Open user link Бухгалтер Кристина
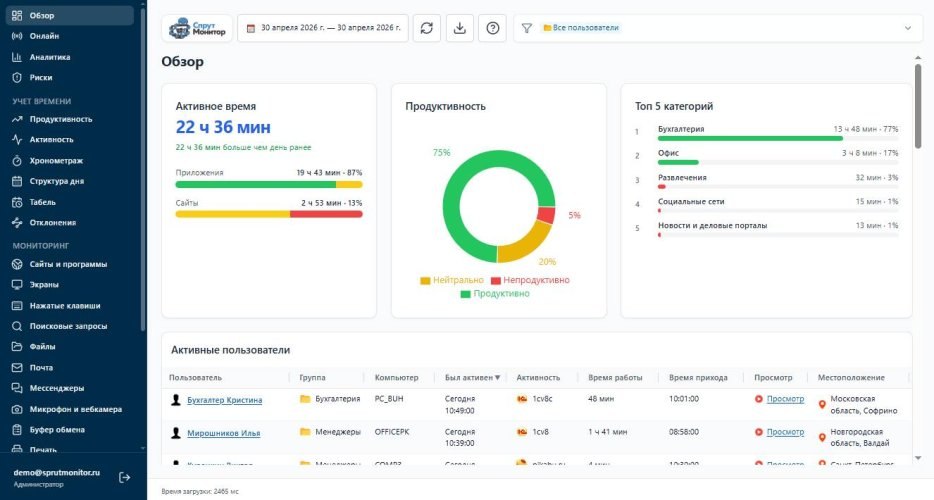 coord(225,400)
